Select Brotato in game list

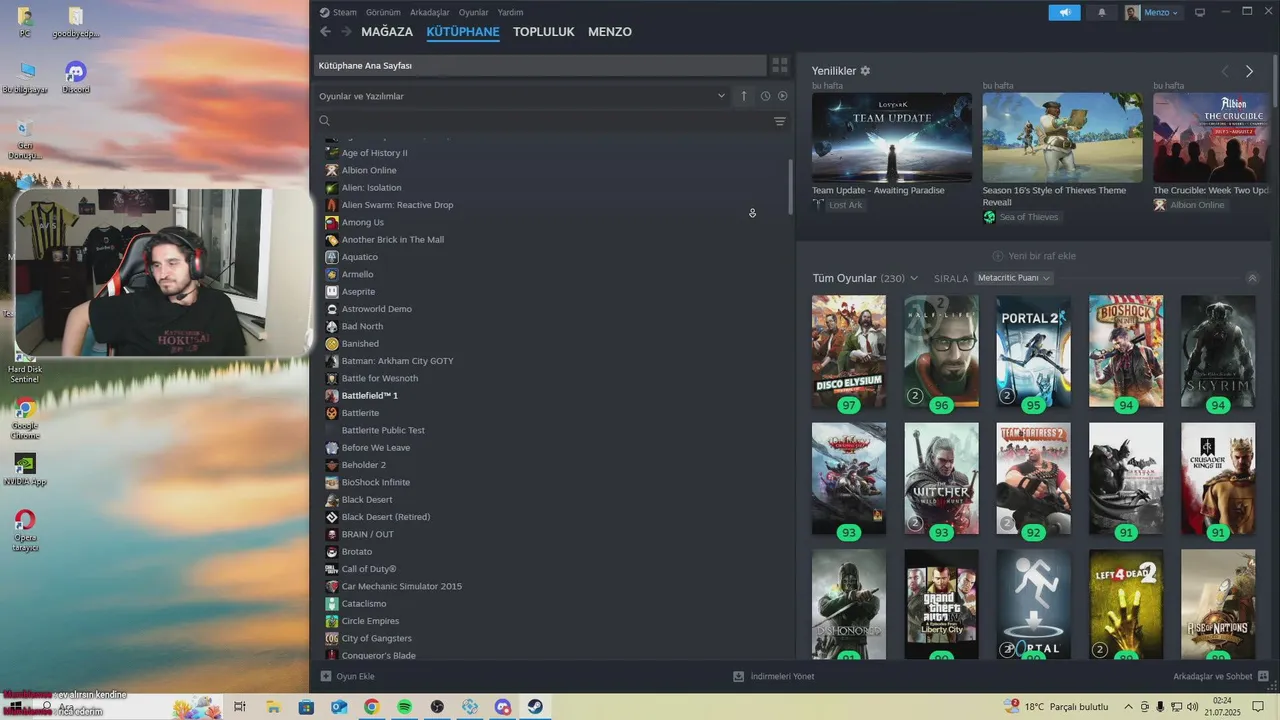tap(357, 551)
